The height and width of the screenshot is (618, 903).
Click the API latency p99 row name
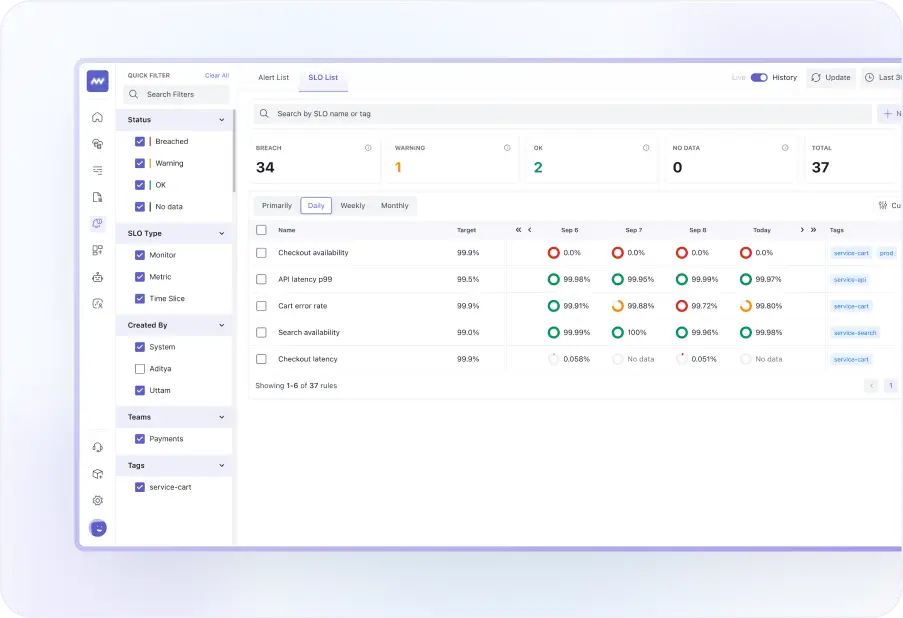pos(305,279)
